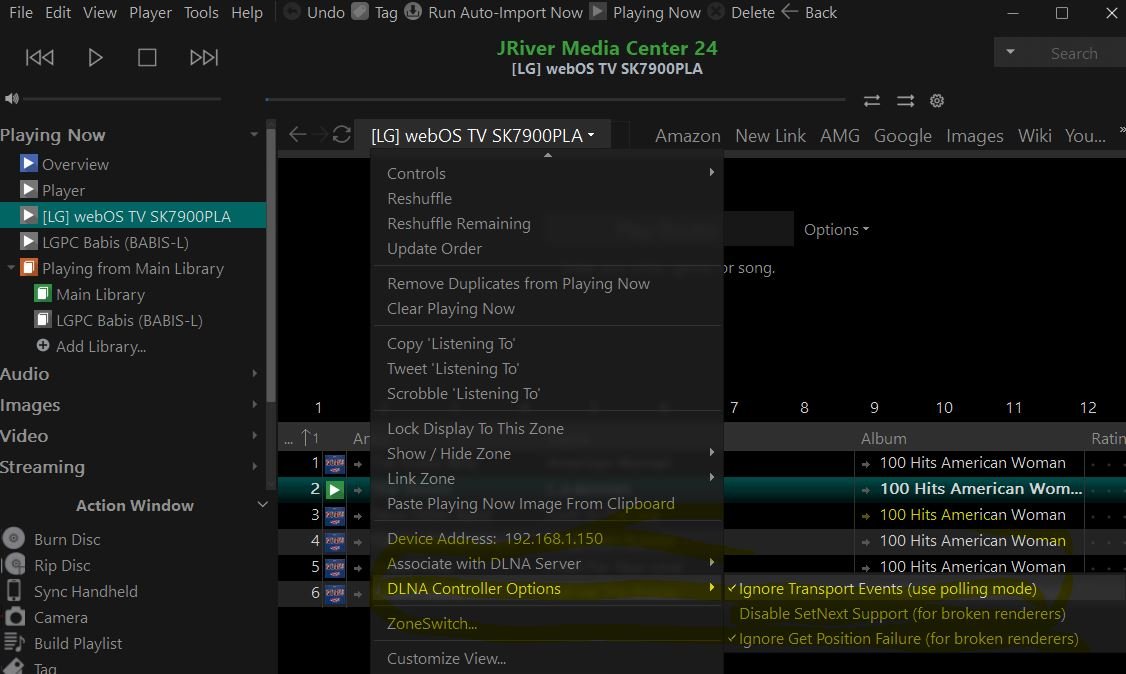The width and height of the screenshot is (1126, 674).
Task: Go to the previous track
Action: click(40, 57)
